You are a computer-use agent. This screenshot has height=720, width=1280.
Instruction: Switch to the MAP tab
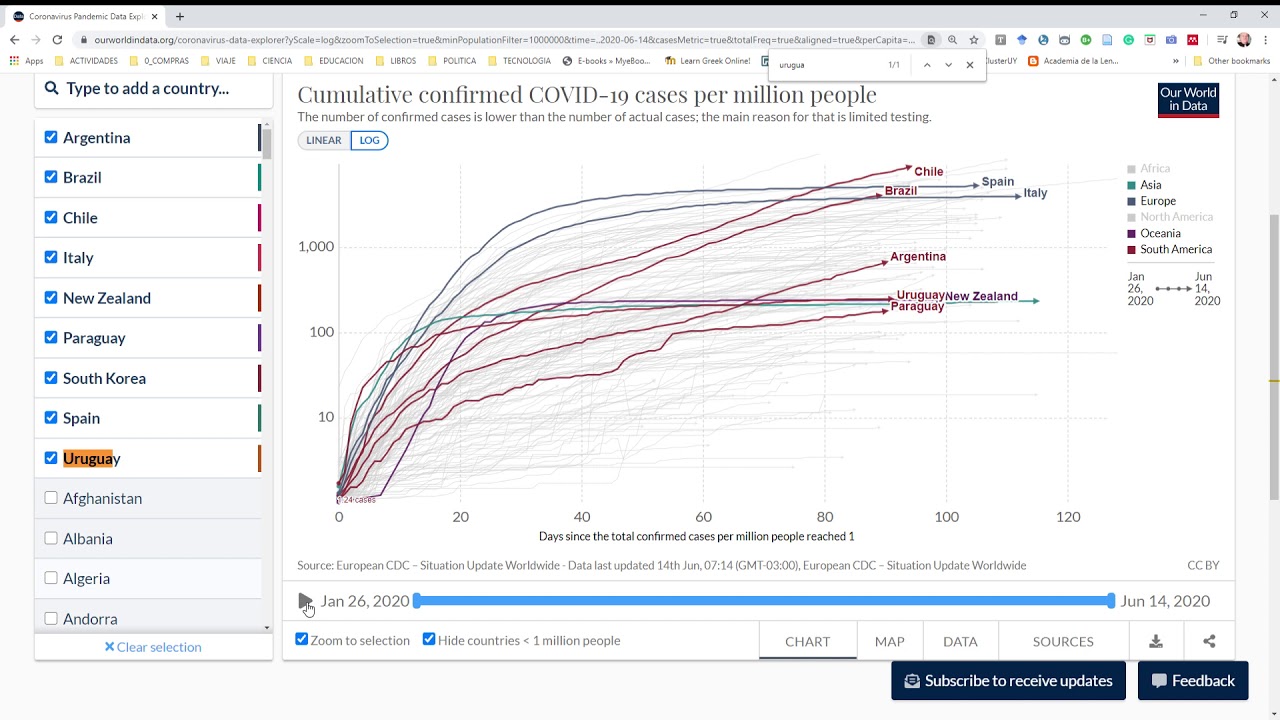coord(889,641)
